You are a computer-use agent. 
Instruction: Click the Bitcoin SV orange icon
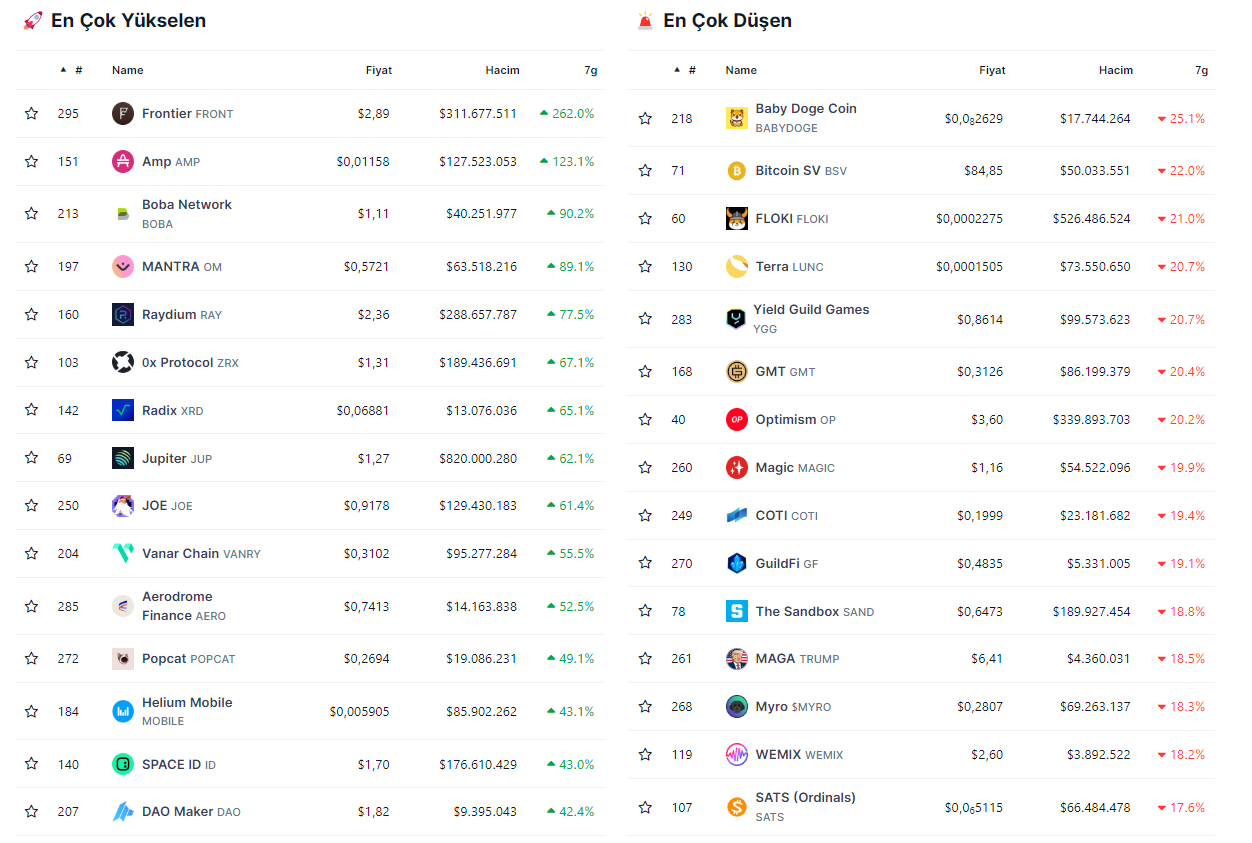click(736, 171)
